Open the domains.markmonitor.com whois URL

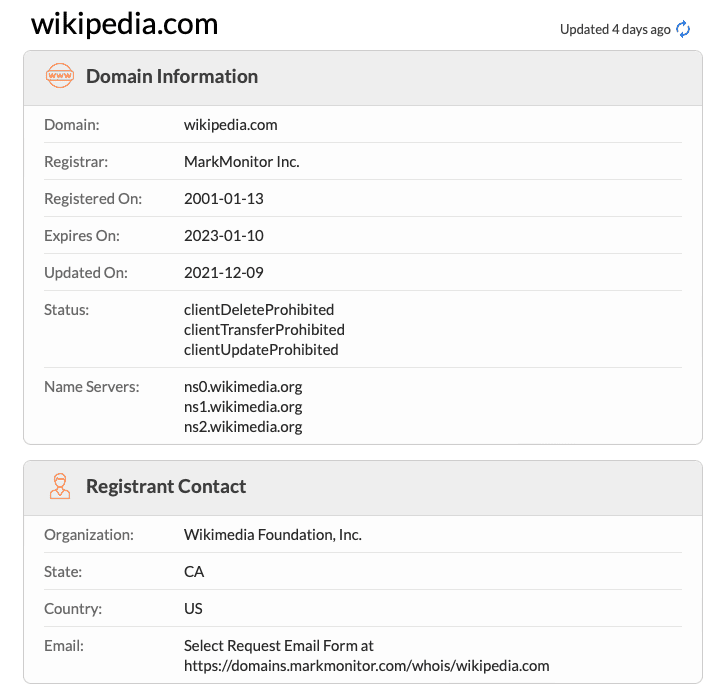[x=366, y=665]
